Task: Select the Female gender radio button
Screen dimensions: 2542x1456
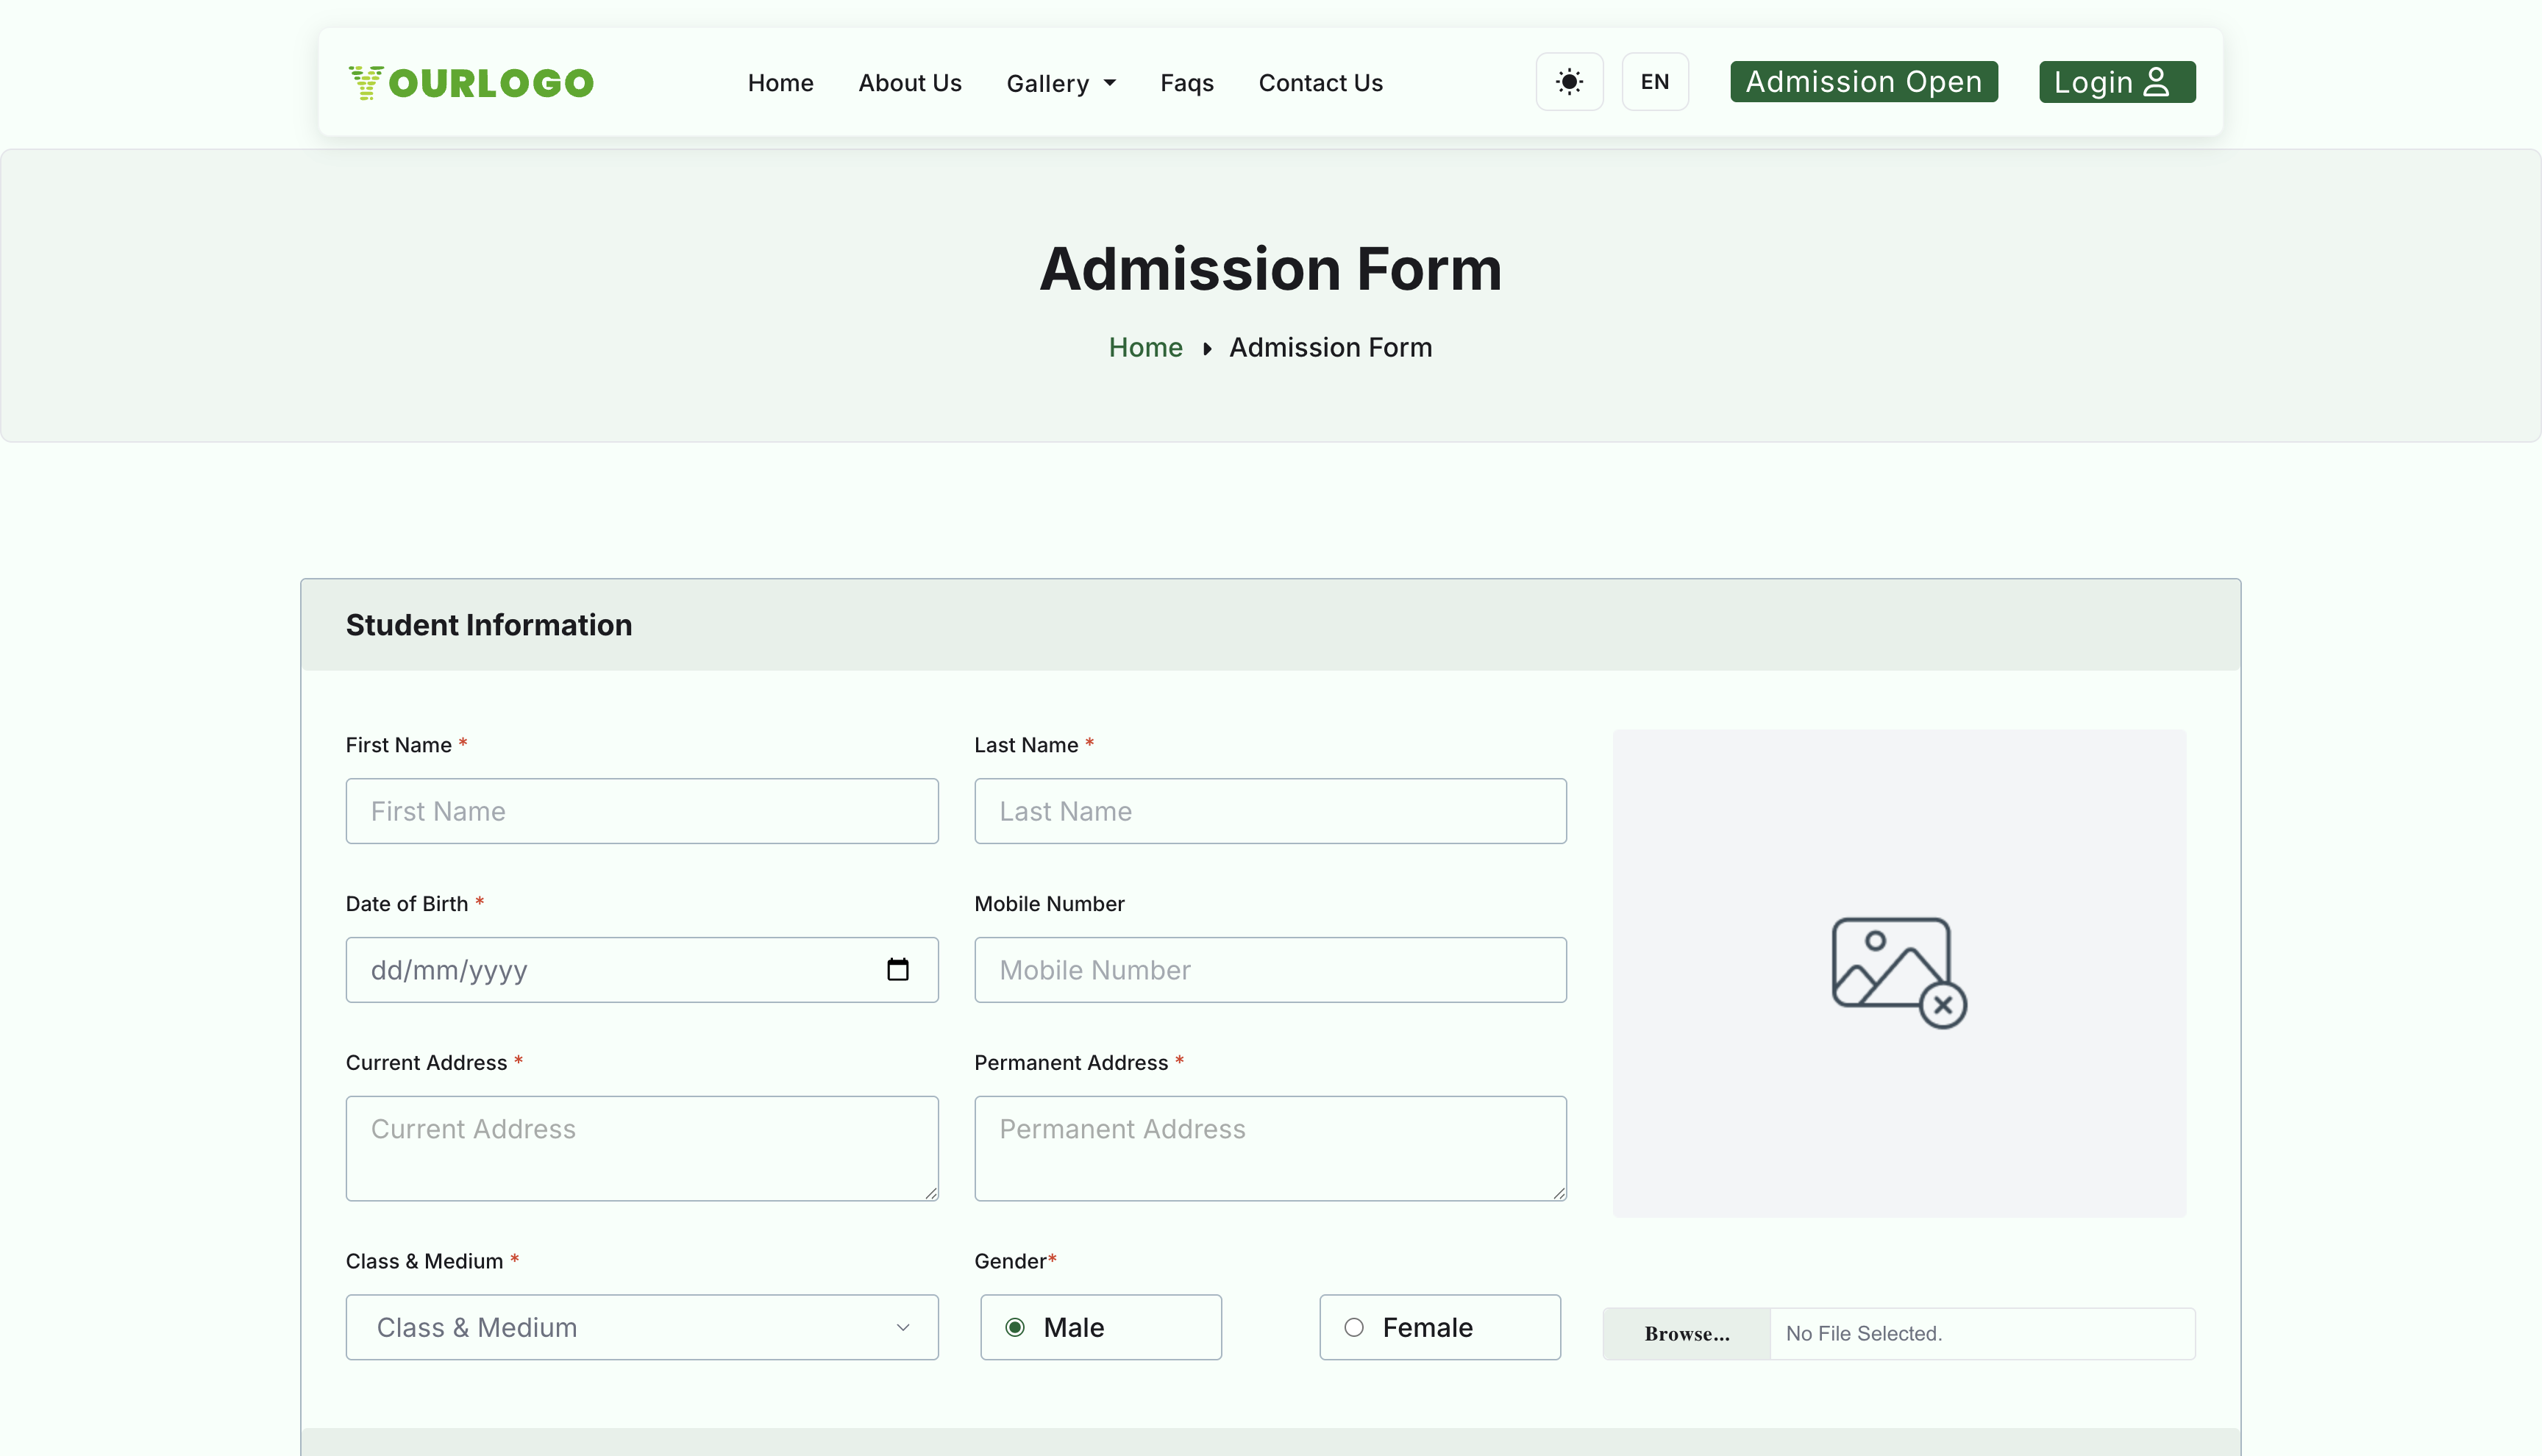Action: [x=1354, y=1326]
